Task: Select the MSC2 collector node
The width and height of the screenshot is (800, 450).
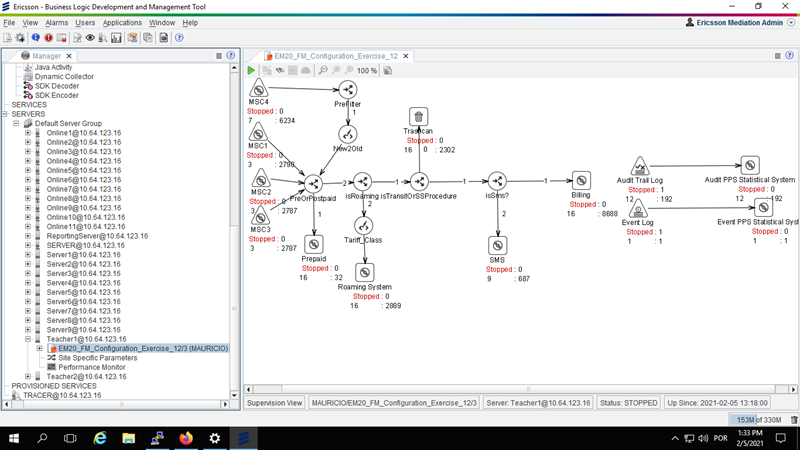Action: (261, 179)
